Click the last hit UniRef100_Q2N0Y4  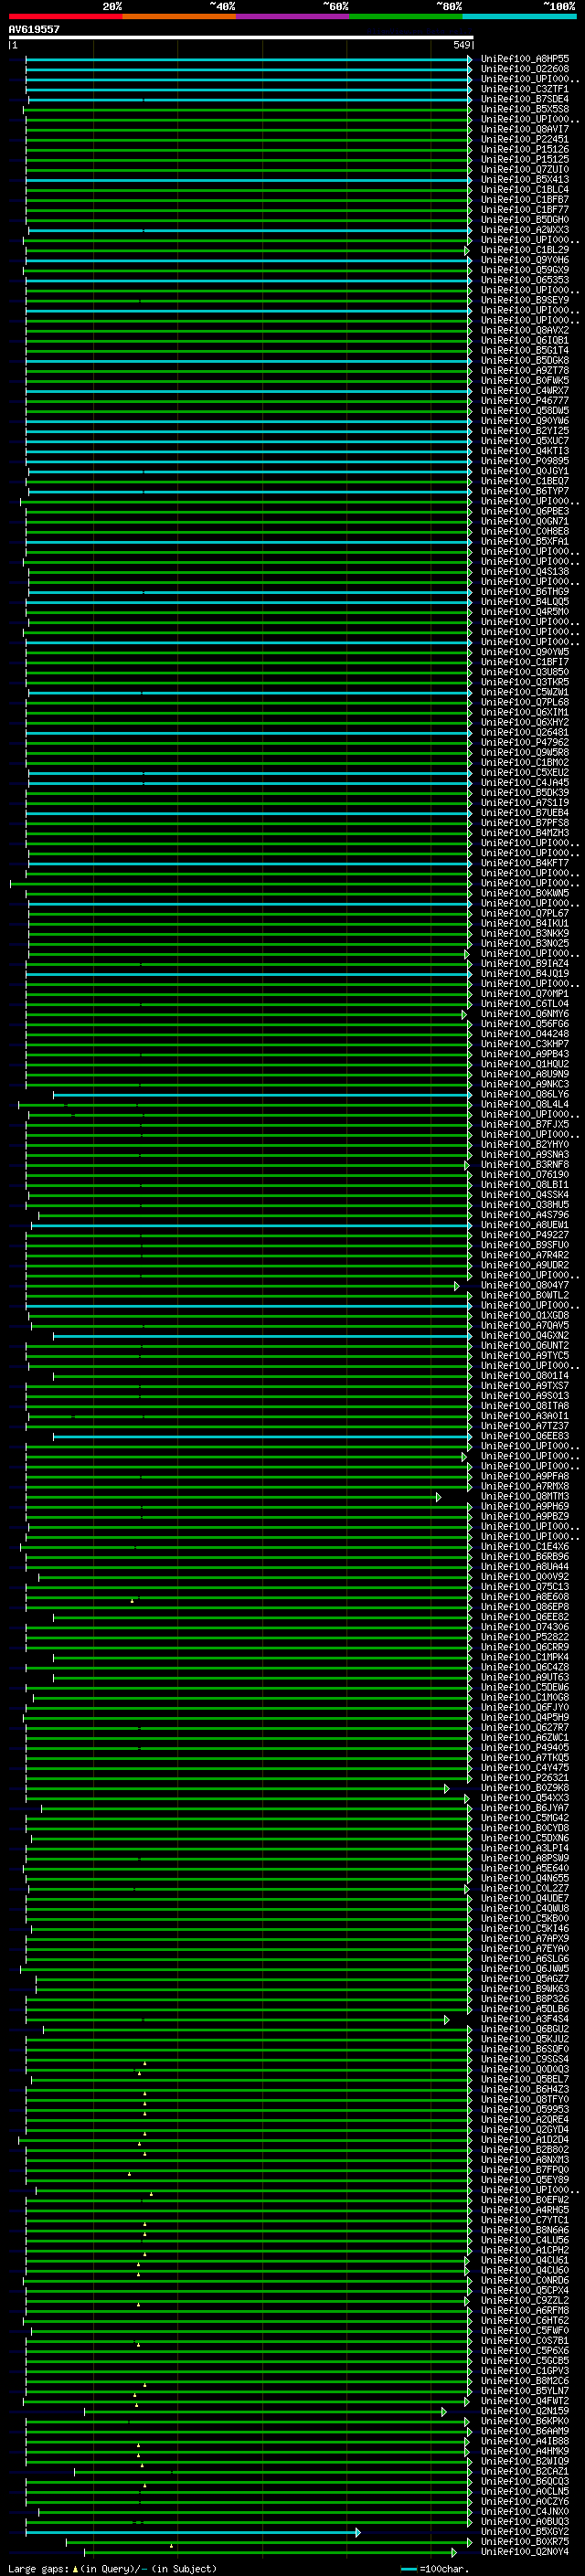[525, 2552]
